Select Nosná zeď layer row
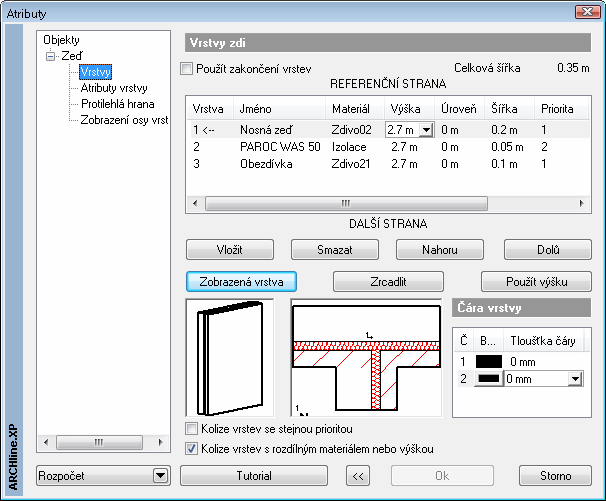The height and width of the screenshot is (501, 606). click(390, 130)
